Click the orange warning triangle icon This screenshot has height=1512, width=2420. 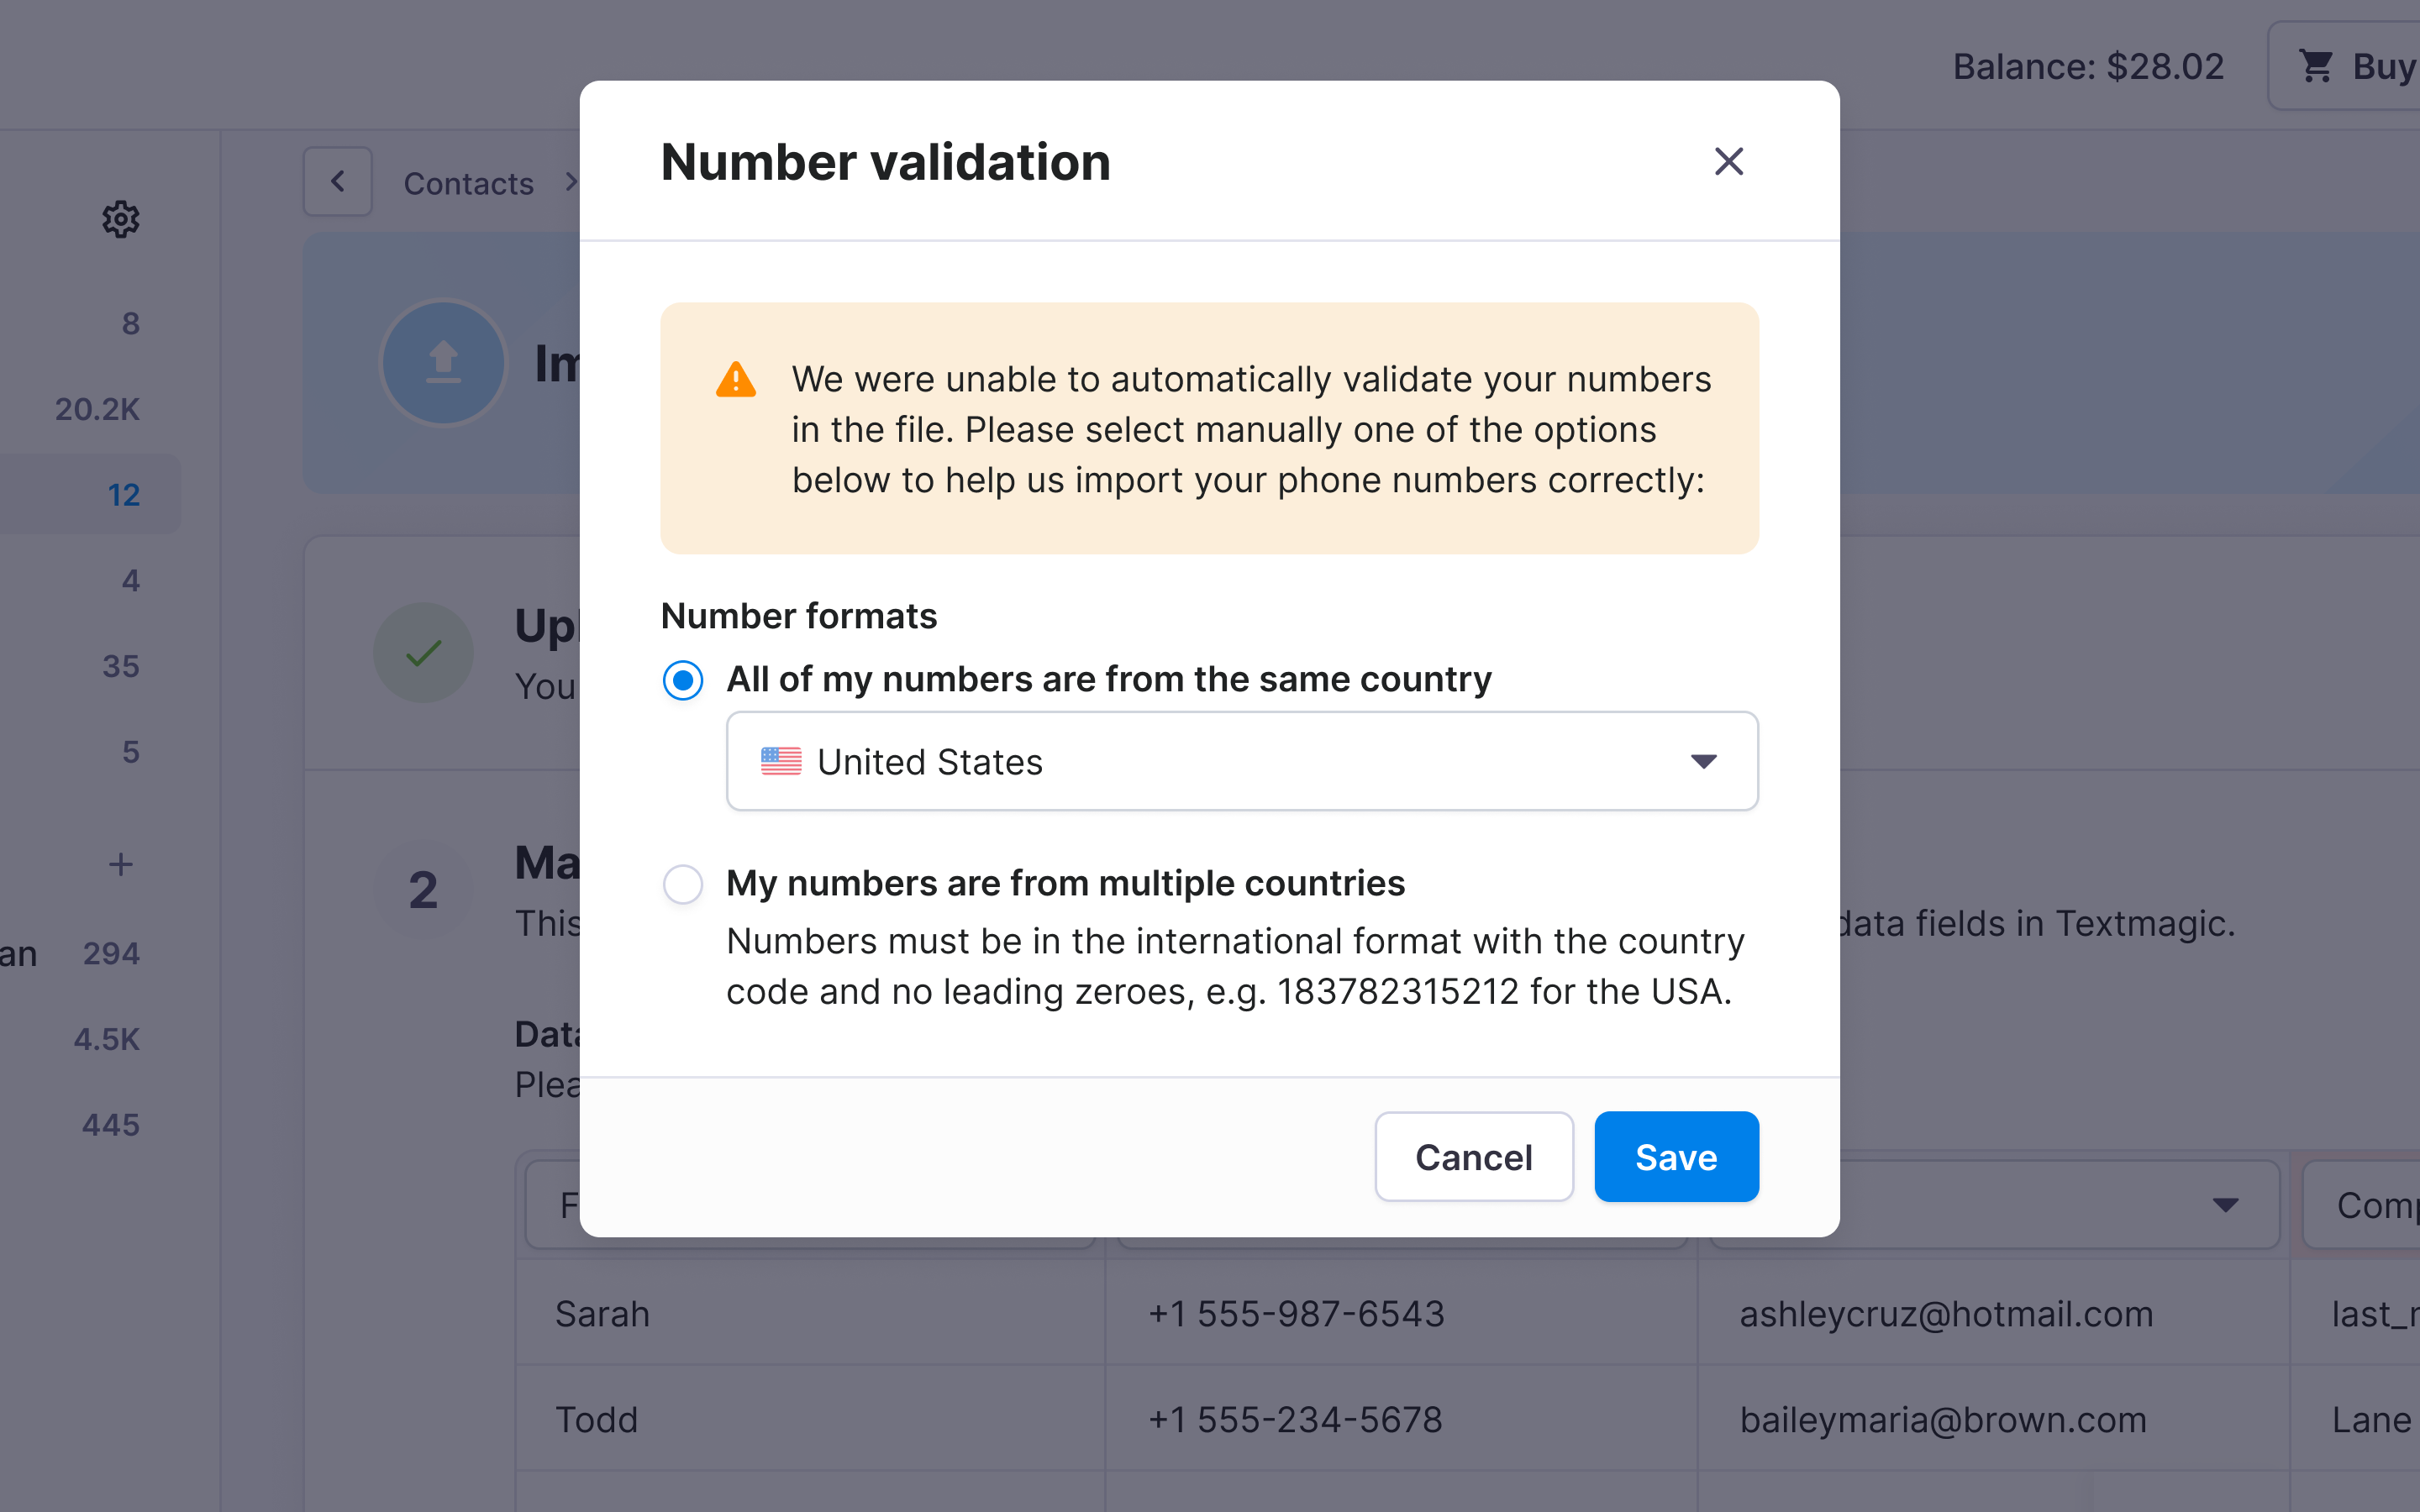point(736,380)
